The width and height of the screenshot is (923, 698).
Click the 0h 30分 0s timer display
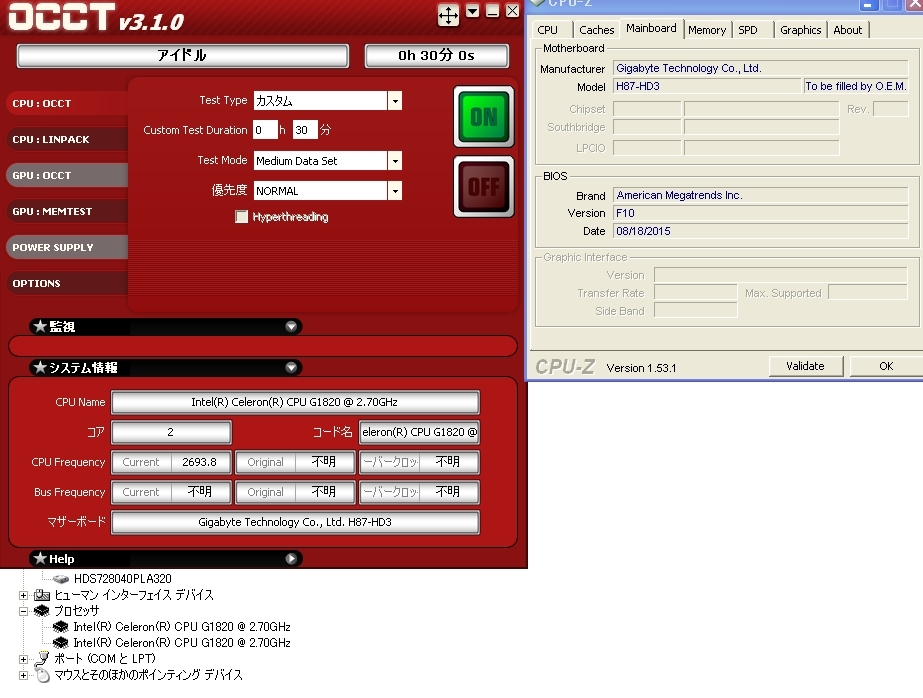(436, 56)
